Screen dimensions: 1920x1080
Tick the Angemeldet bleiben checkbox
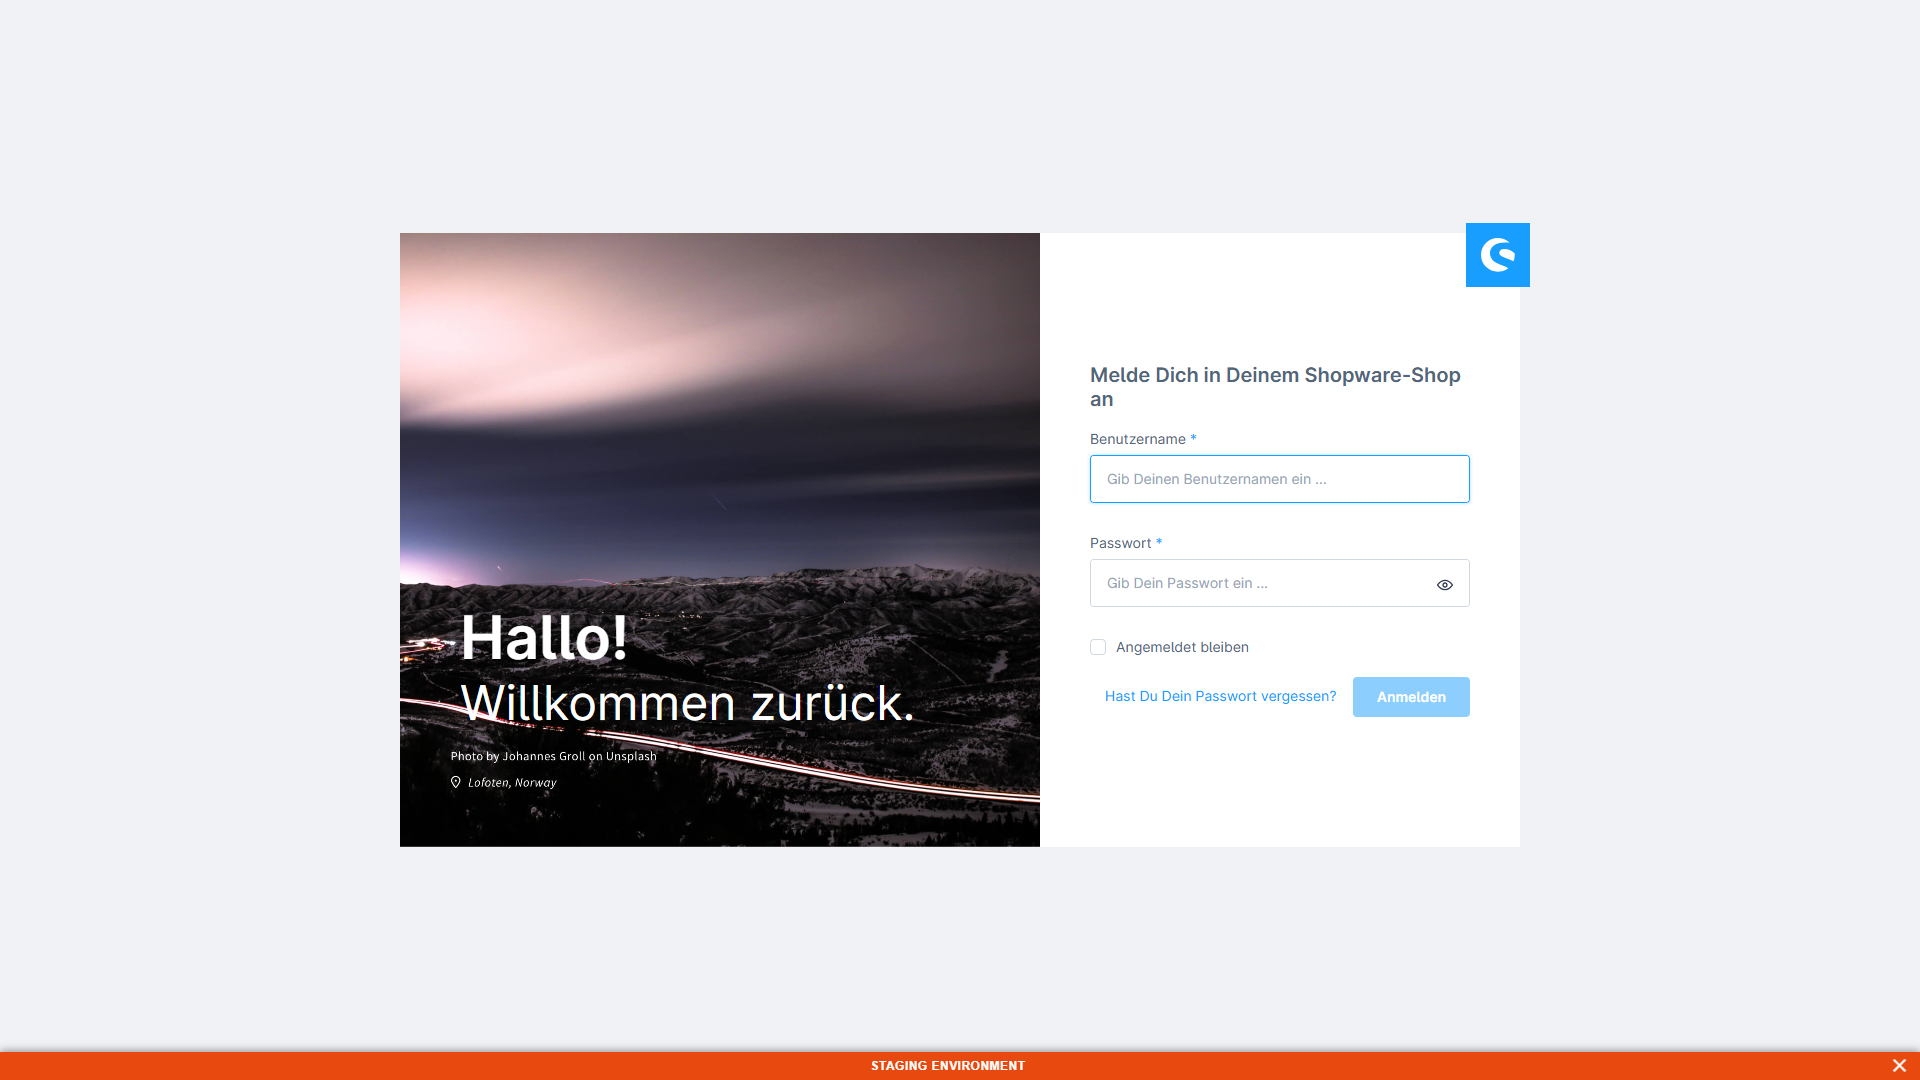[x=1098, y=647]
